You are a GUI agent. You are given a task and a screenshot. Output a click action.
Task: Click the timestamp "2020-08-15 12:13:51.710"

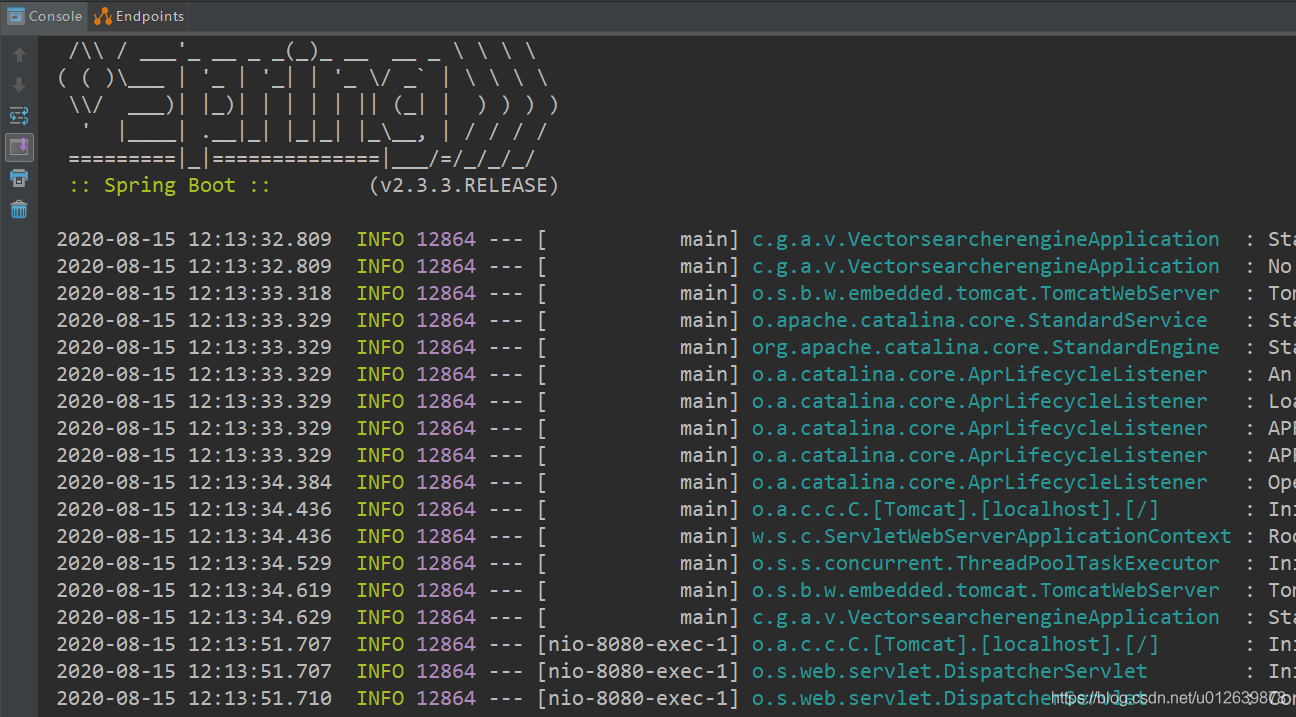(x=194, y=698)
